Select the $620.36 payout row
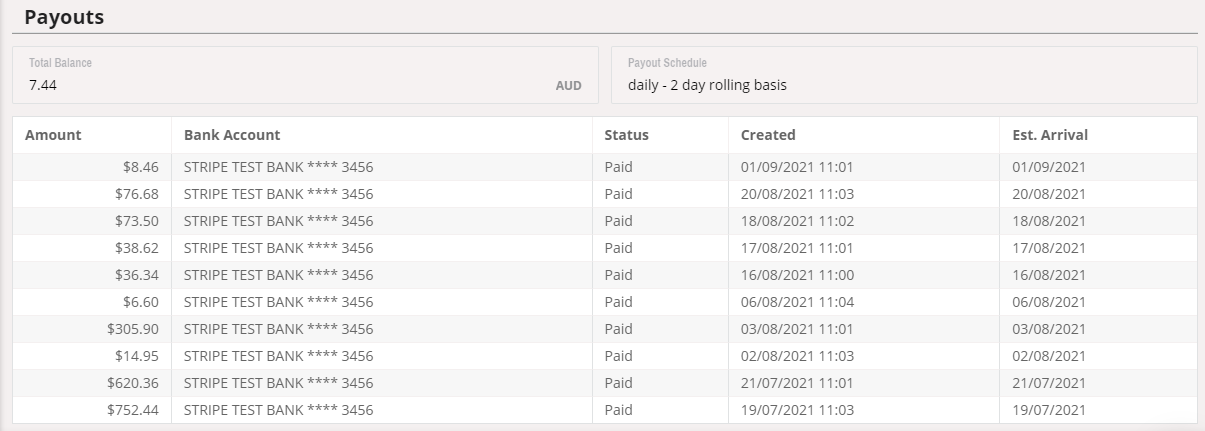 [605, 383]
